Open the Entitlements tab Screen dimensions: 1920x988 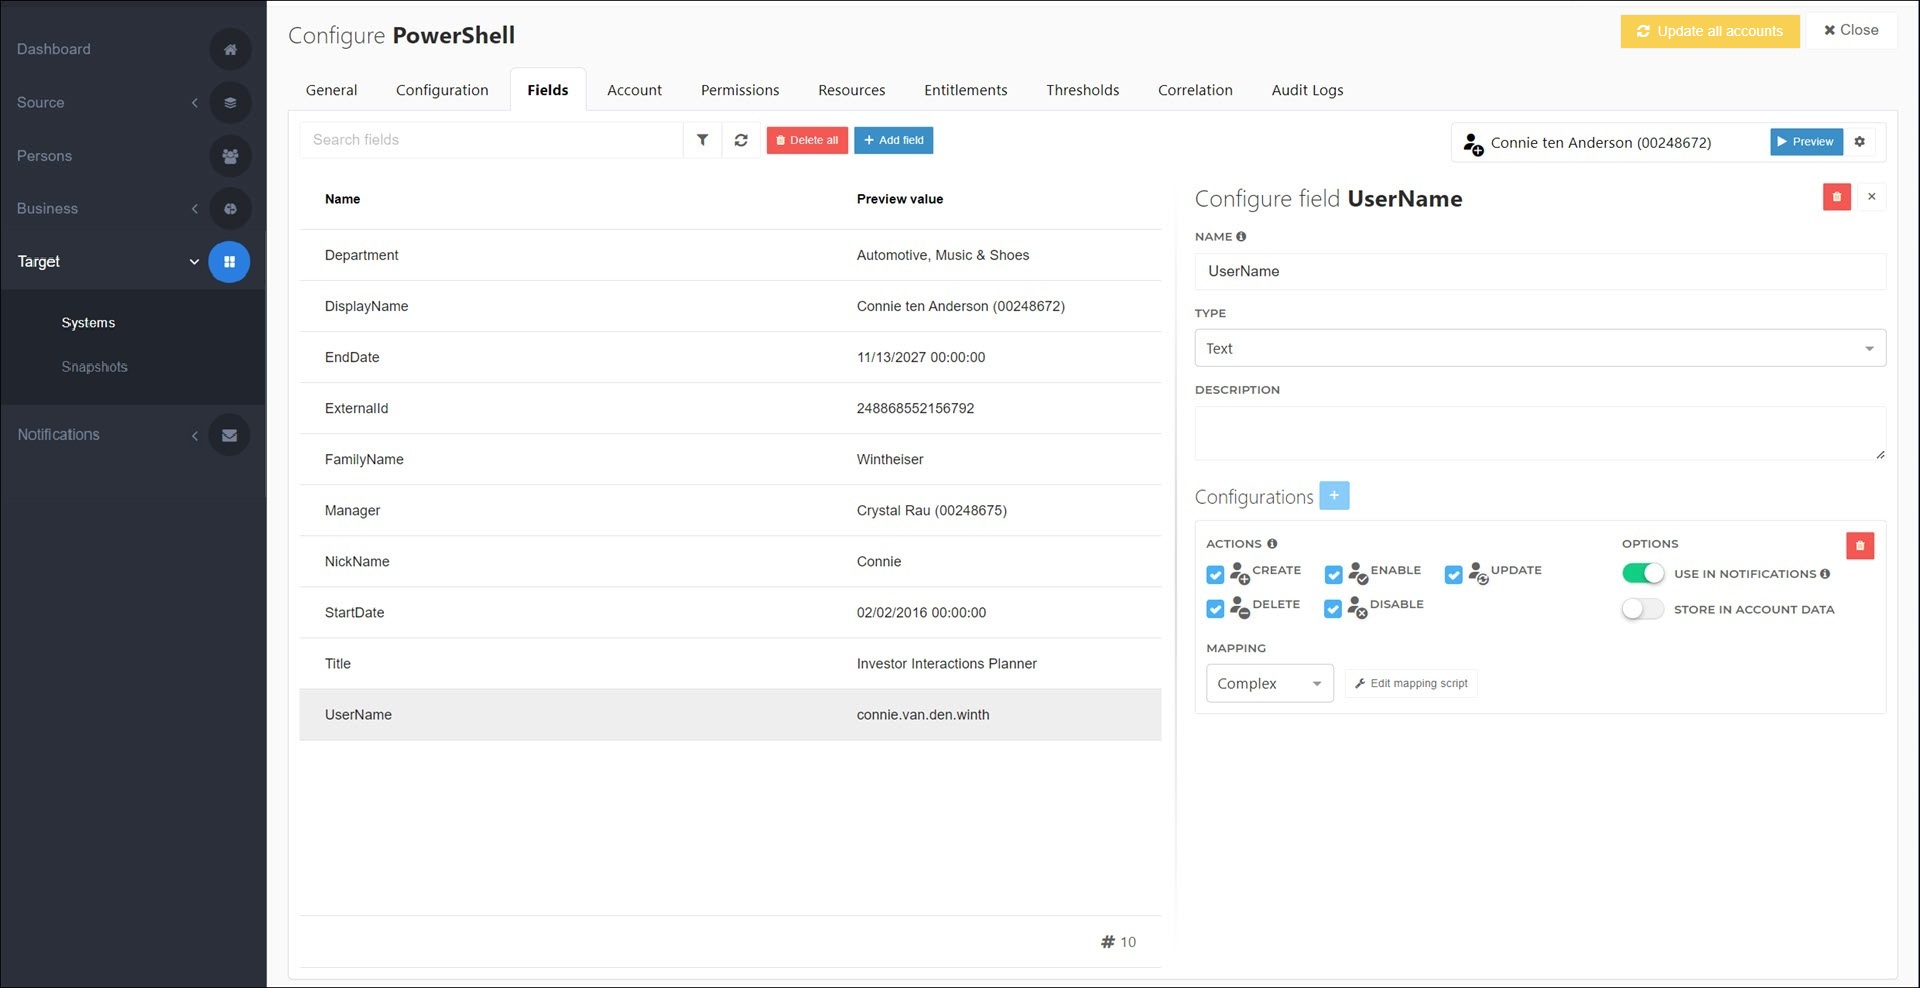point(966,90)
